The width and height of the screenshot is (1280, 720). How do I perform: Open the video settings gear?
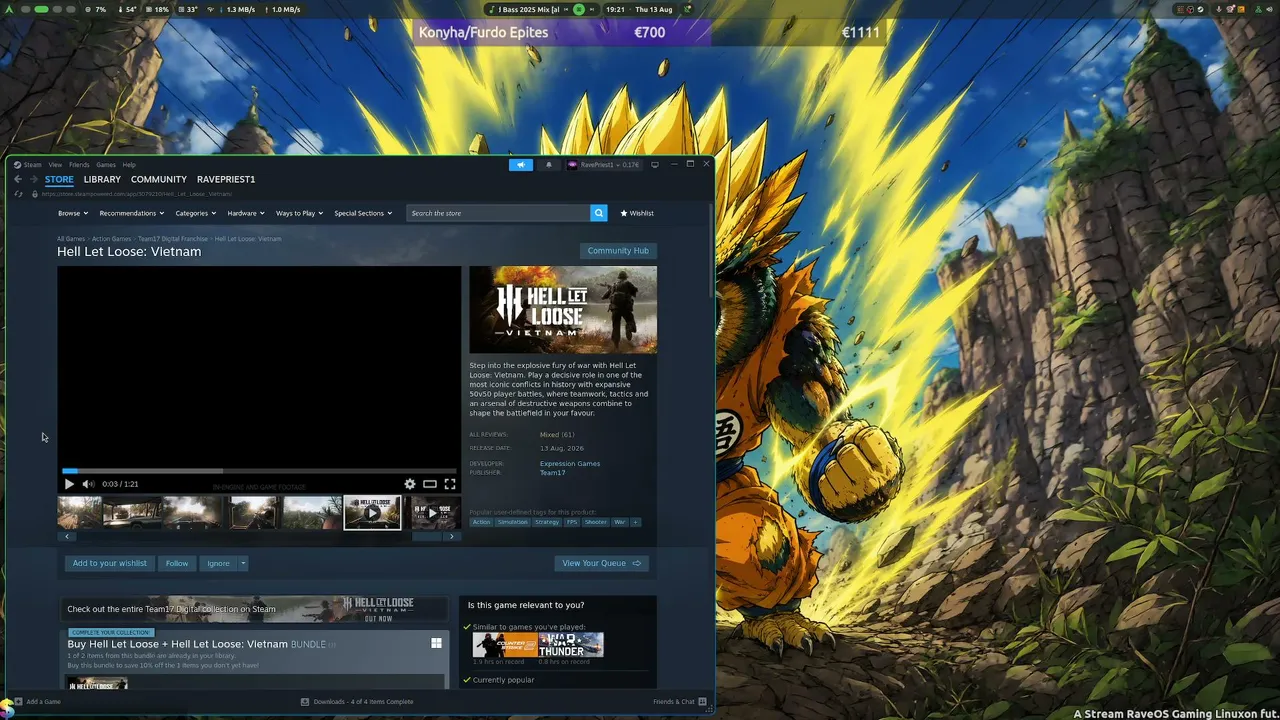[x=410, y=484]
